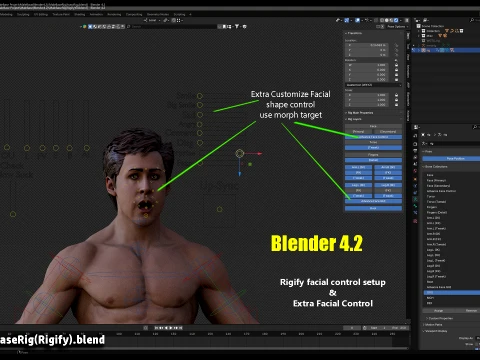Switch to the Animation workspace tab
This screenshot has height=360, width=480.
(x=96, y=14)
